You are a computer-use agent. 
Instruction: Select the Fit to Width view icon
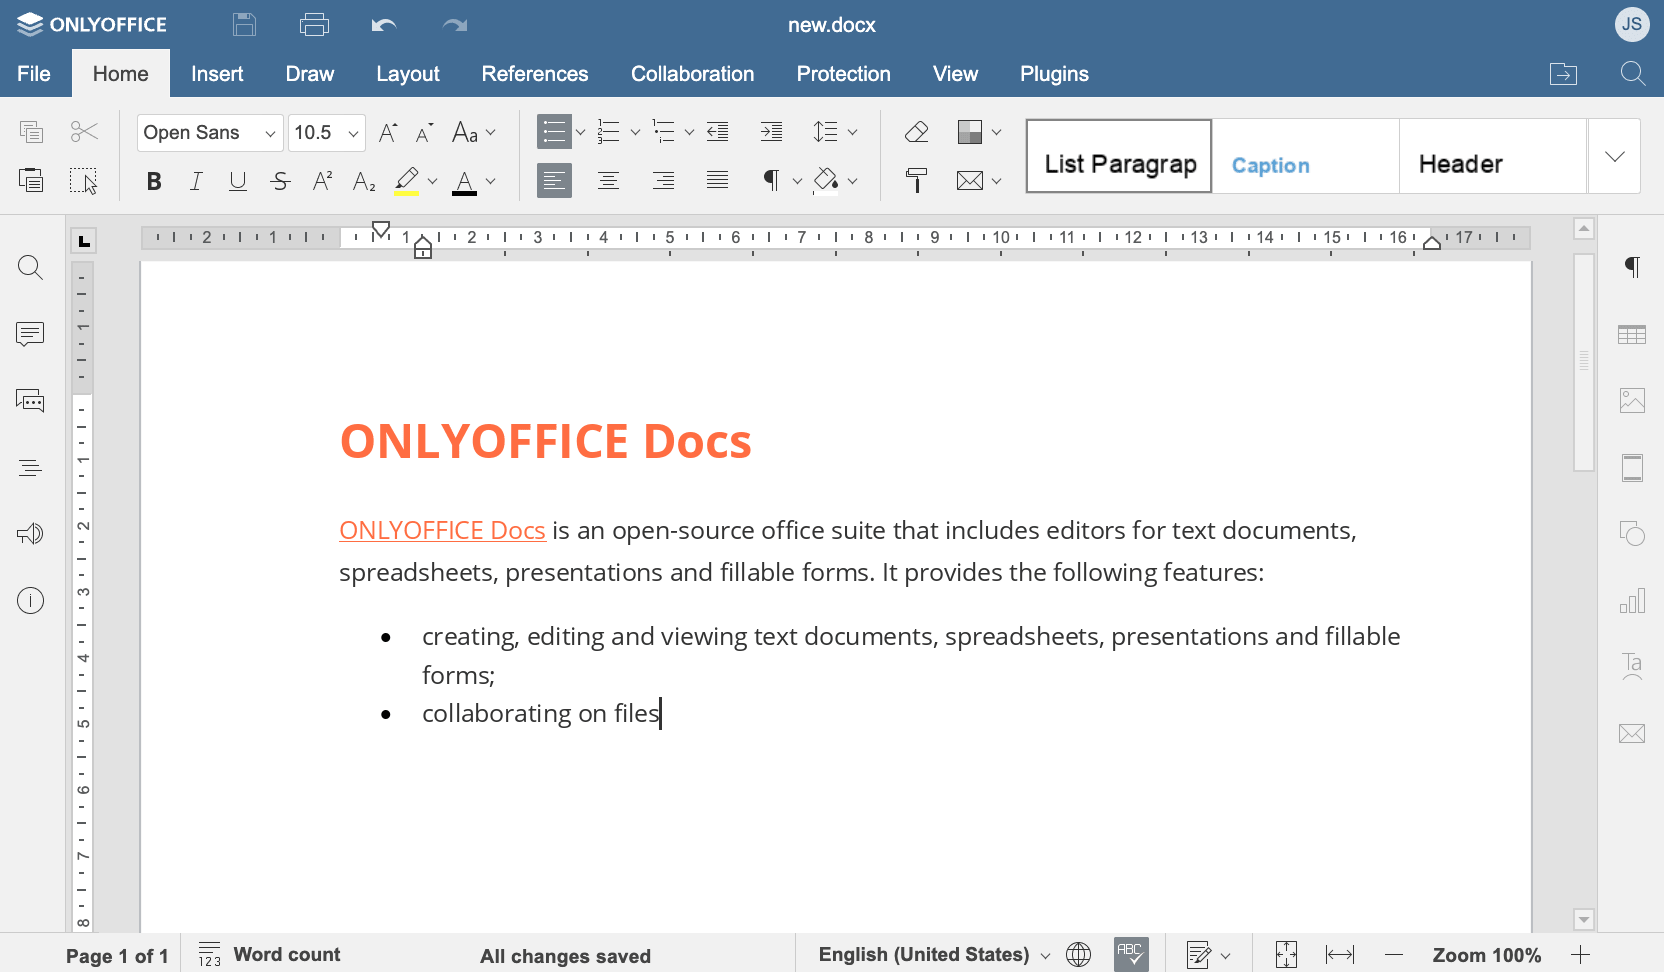1340,954
